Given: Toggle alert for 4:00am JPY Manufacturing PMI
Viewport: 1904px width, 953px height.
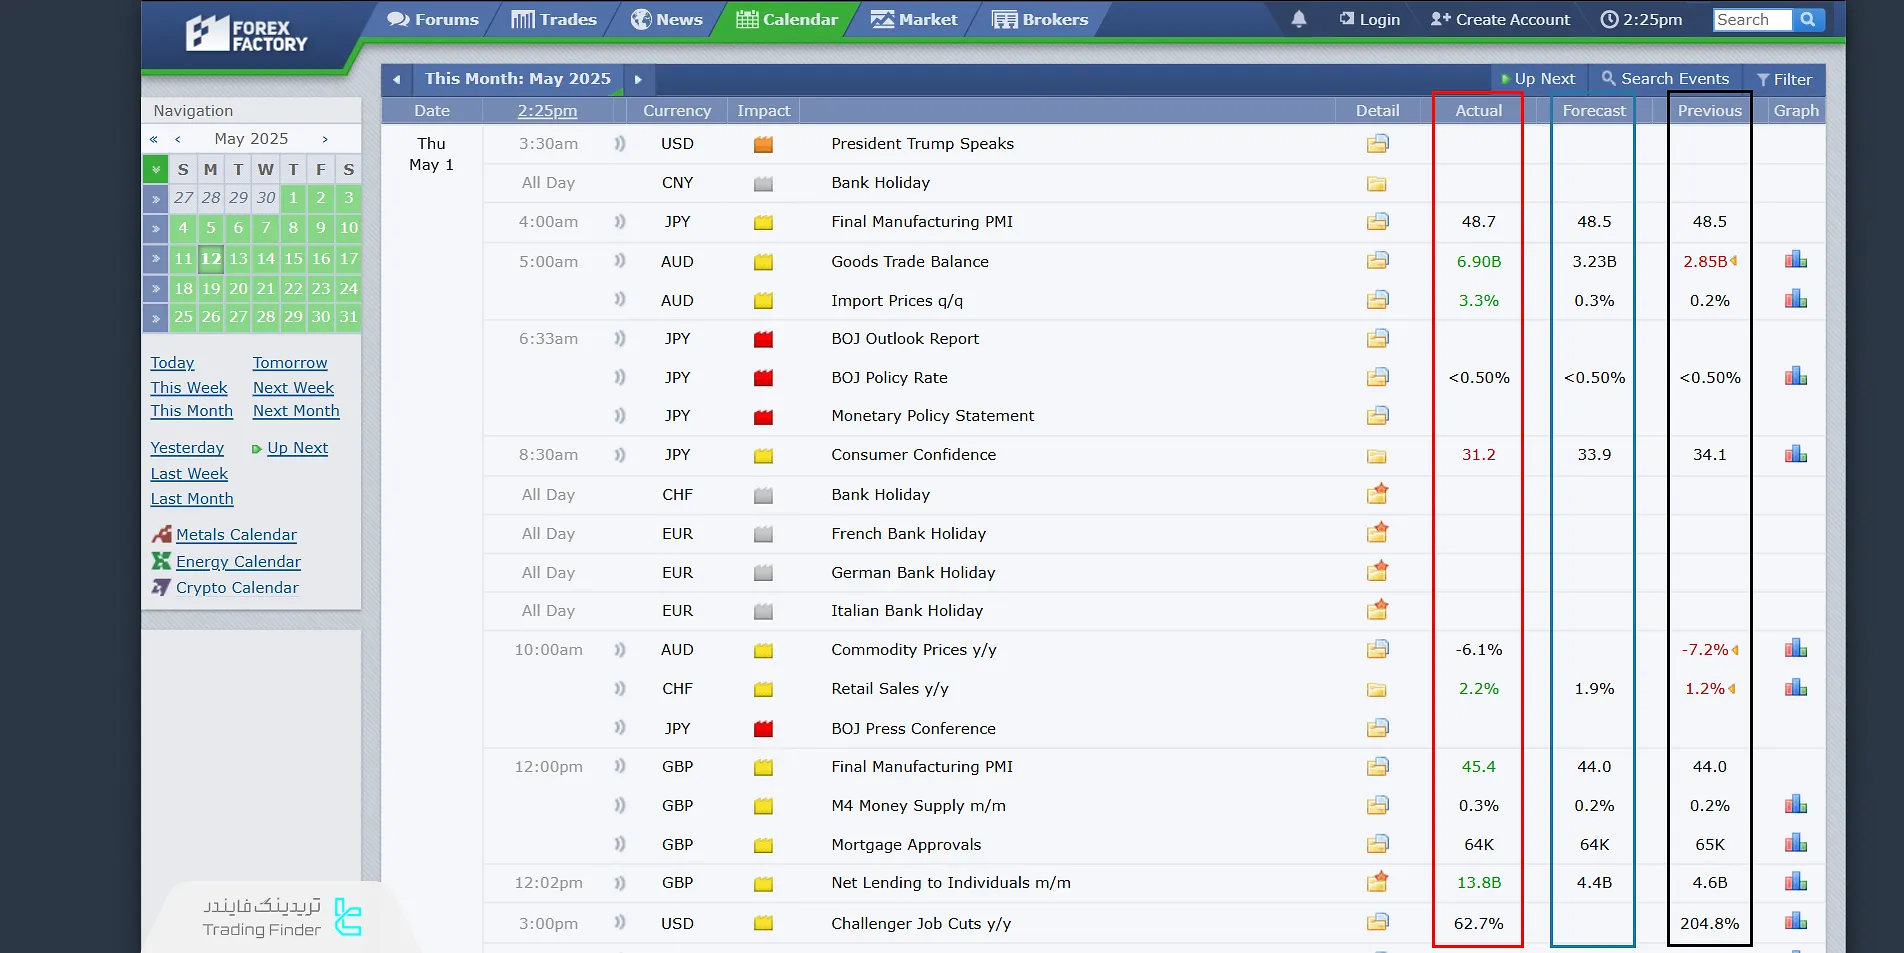Looking at the screenshot, I should click(x=620, y=222).
